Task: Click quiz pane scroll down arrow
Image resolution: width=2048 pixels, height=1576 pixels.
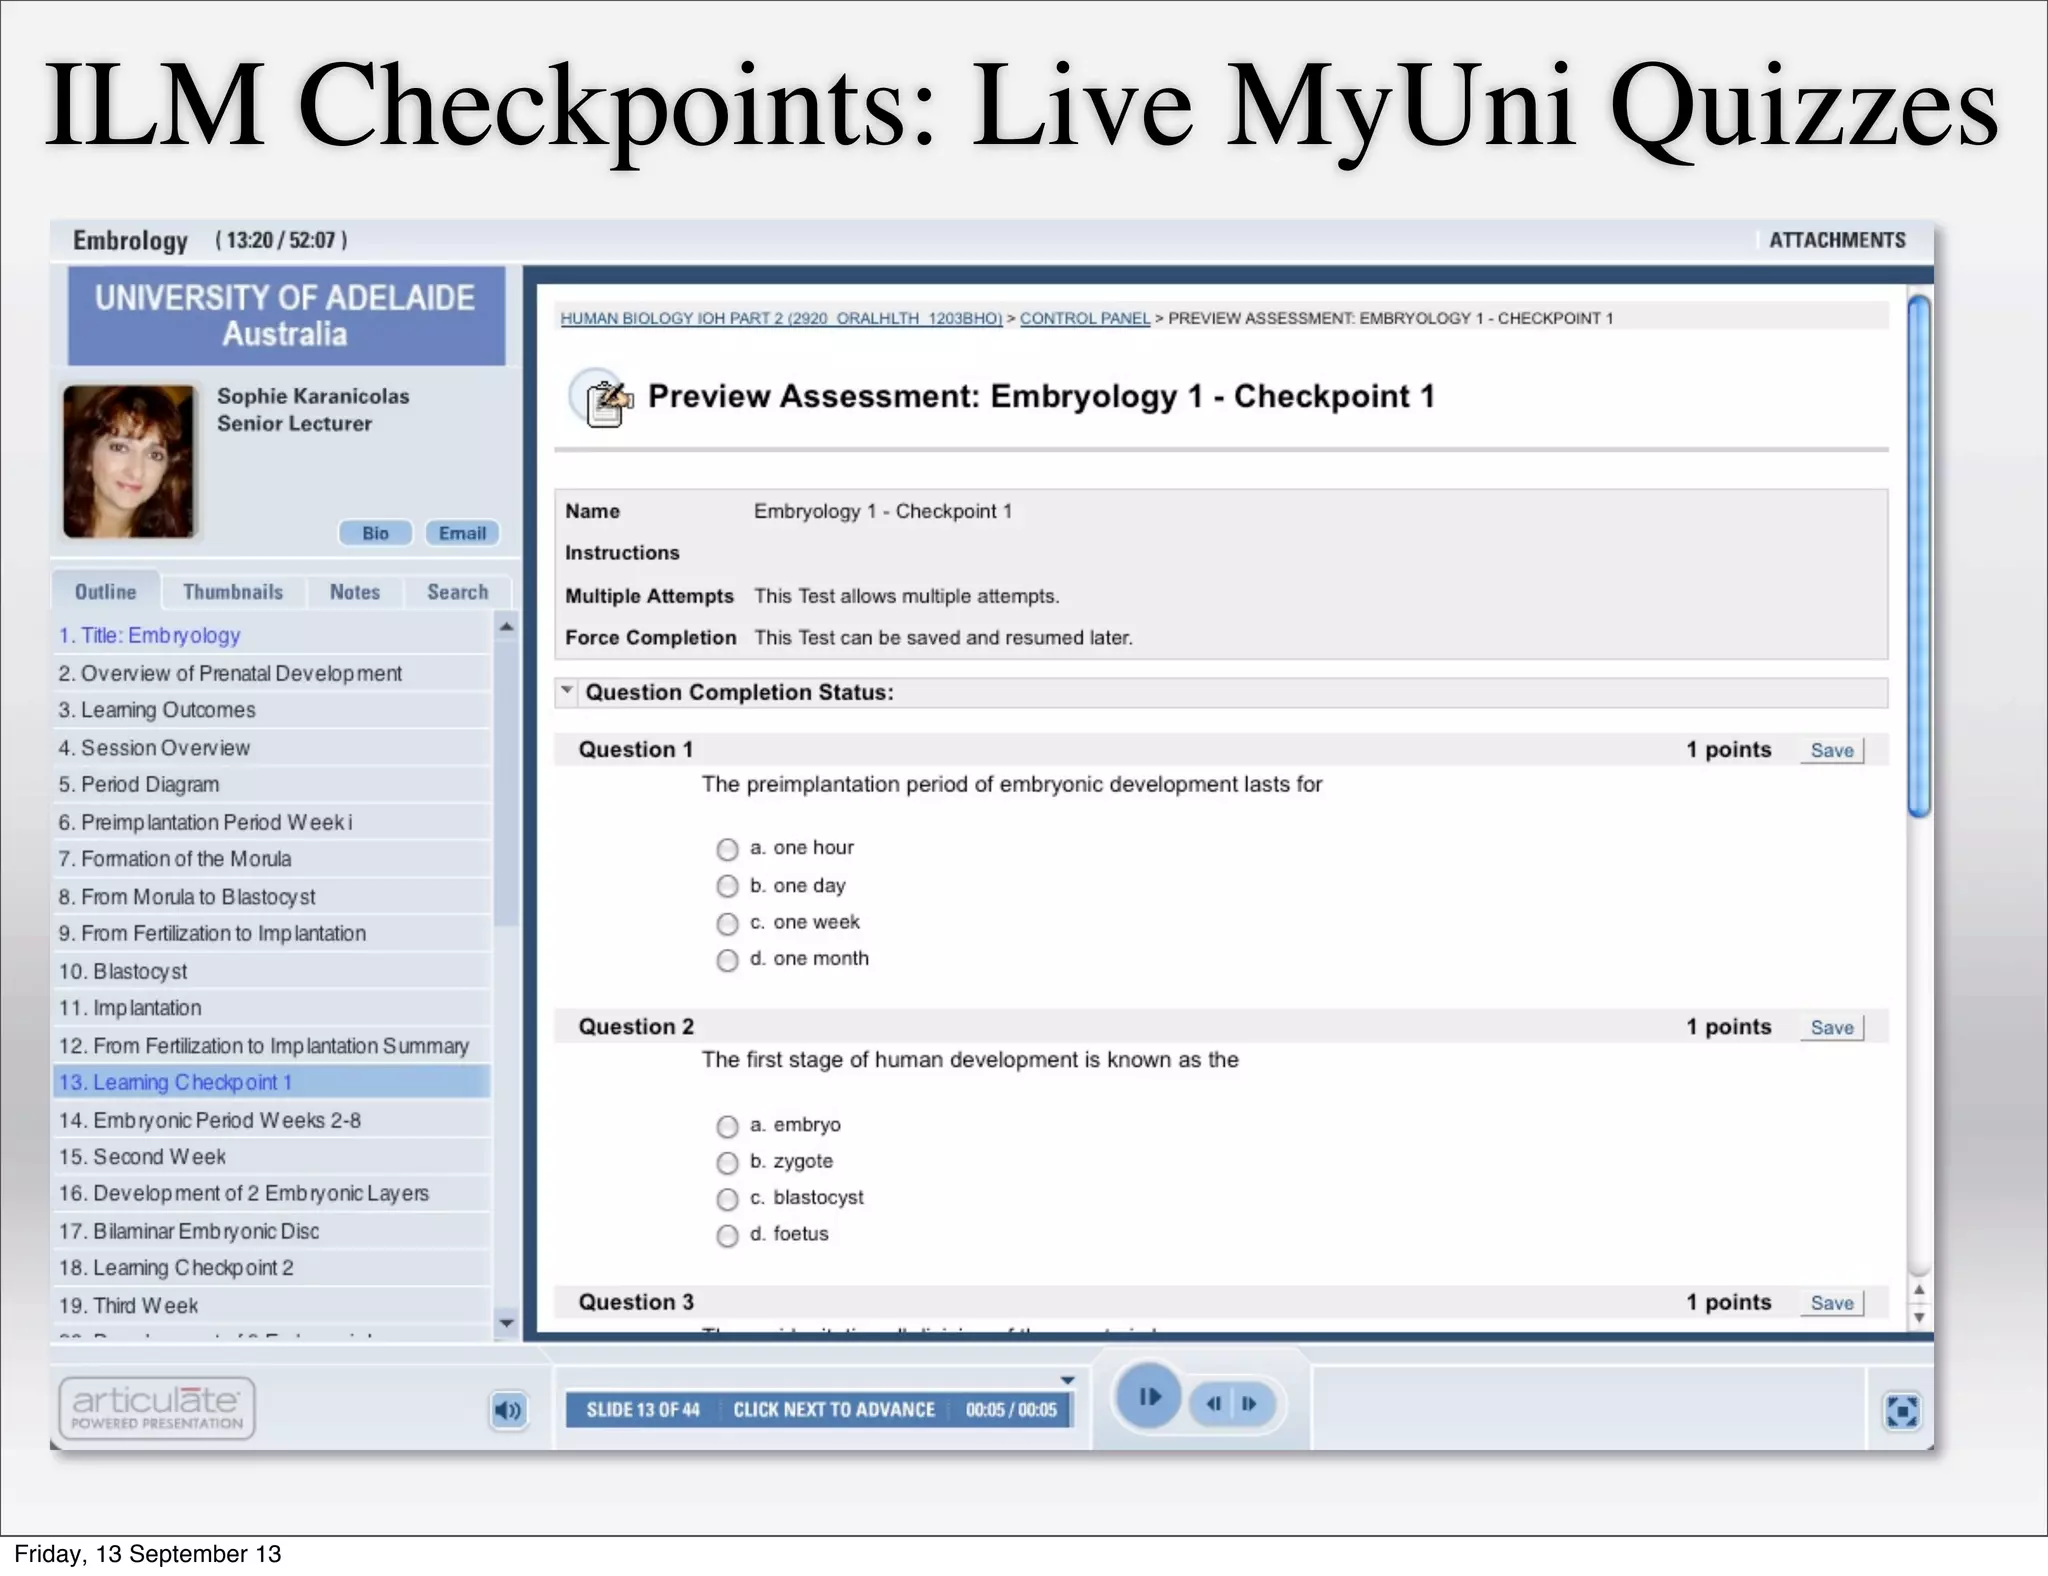Action: pyautogui.click(x=1919, y=1317)
